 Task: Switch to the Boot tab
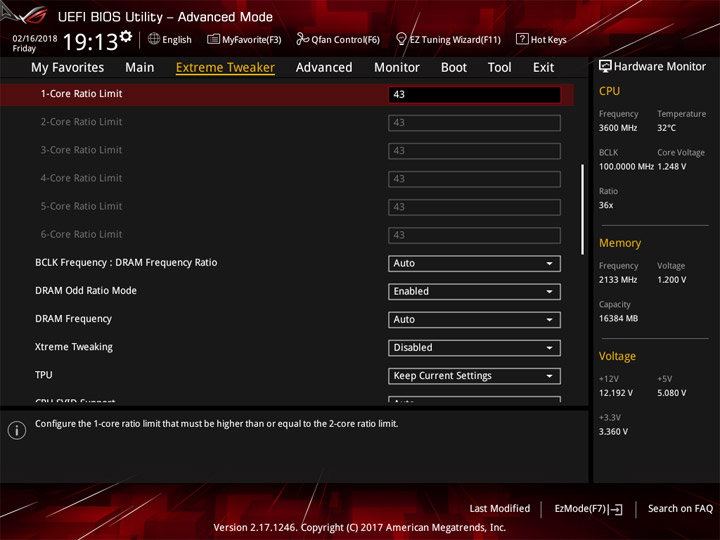[454, 68]
